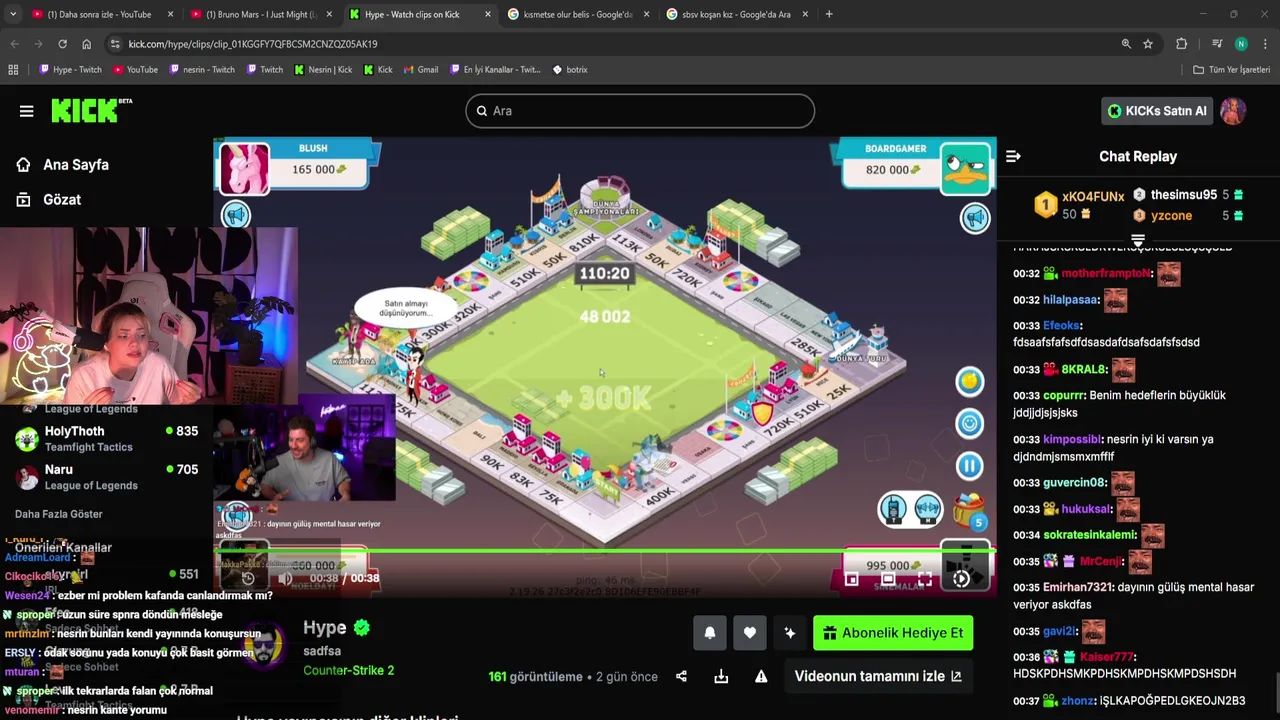This screenshot has width=1280, height=720.
Task: Switch to sbsv koşan kız Google tab
Action: 735,14
